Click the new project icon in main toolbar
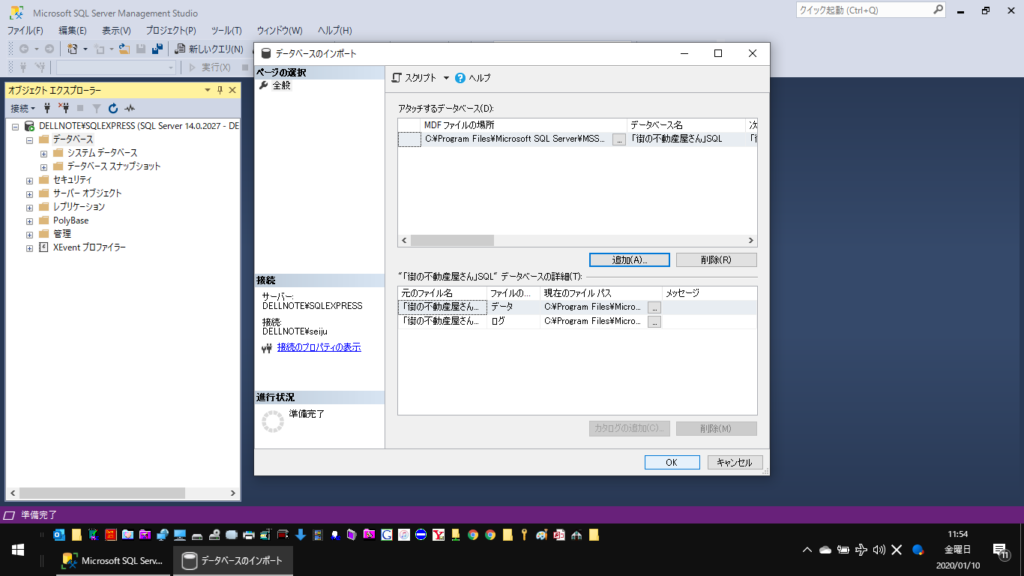Image resolution: width=1024 pixels, height=576 pixels. (72, 49)
